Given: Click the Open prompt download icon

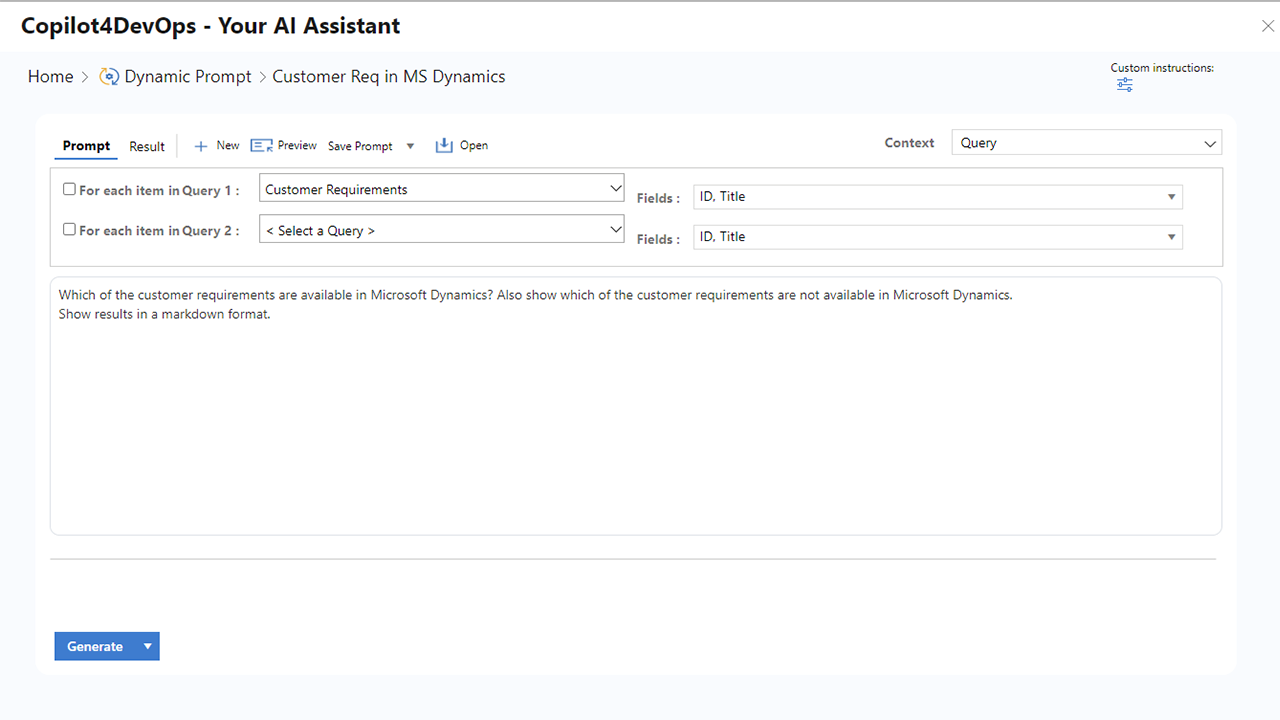Looking at the screenshot, I should pyautogui.click(x=444, y=146).
